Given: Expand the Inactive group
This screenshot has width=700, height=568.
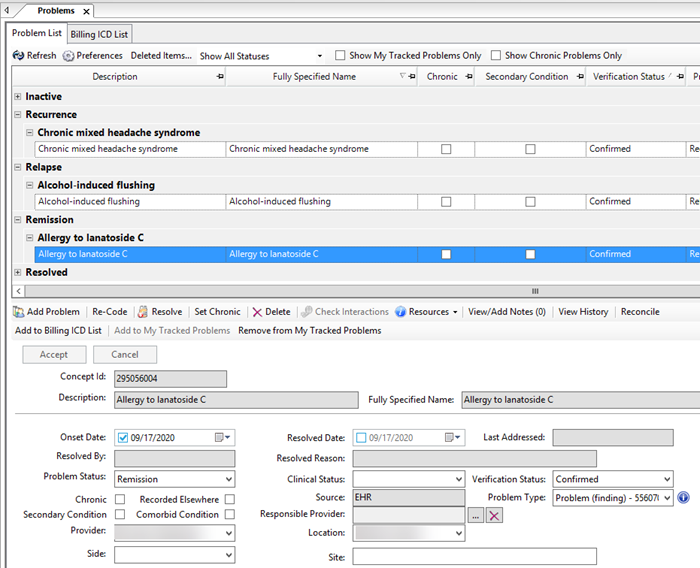Looking at the screenshot, I should pyautogui.click(x=17, y=96).
